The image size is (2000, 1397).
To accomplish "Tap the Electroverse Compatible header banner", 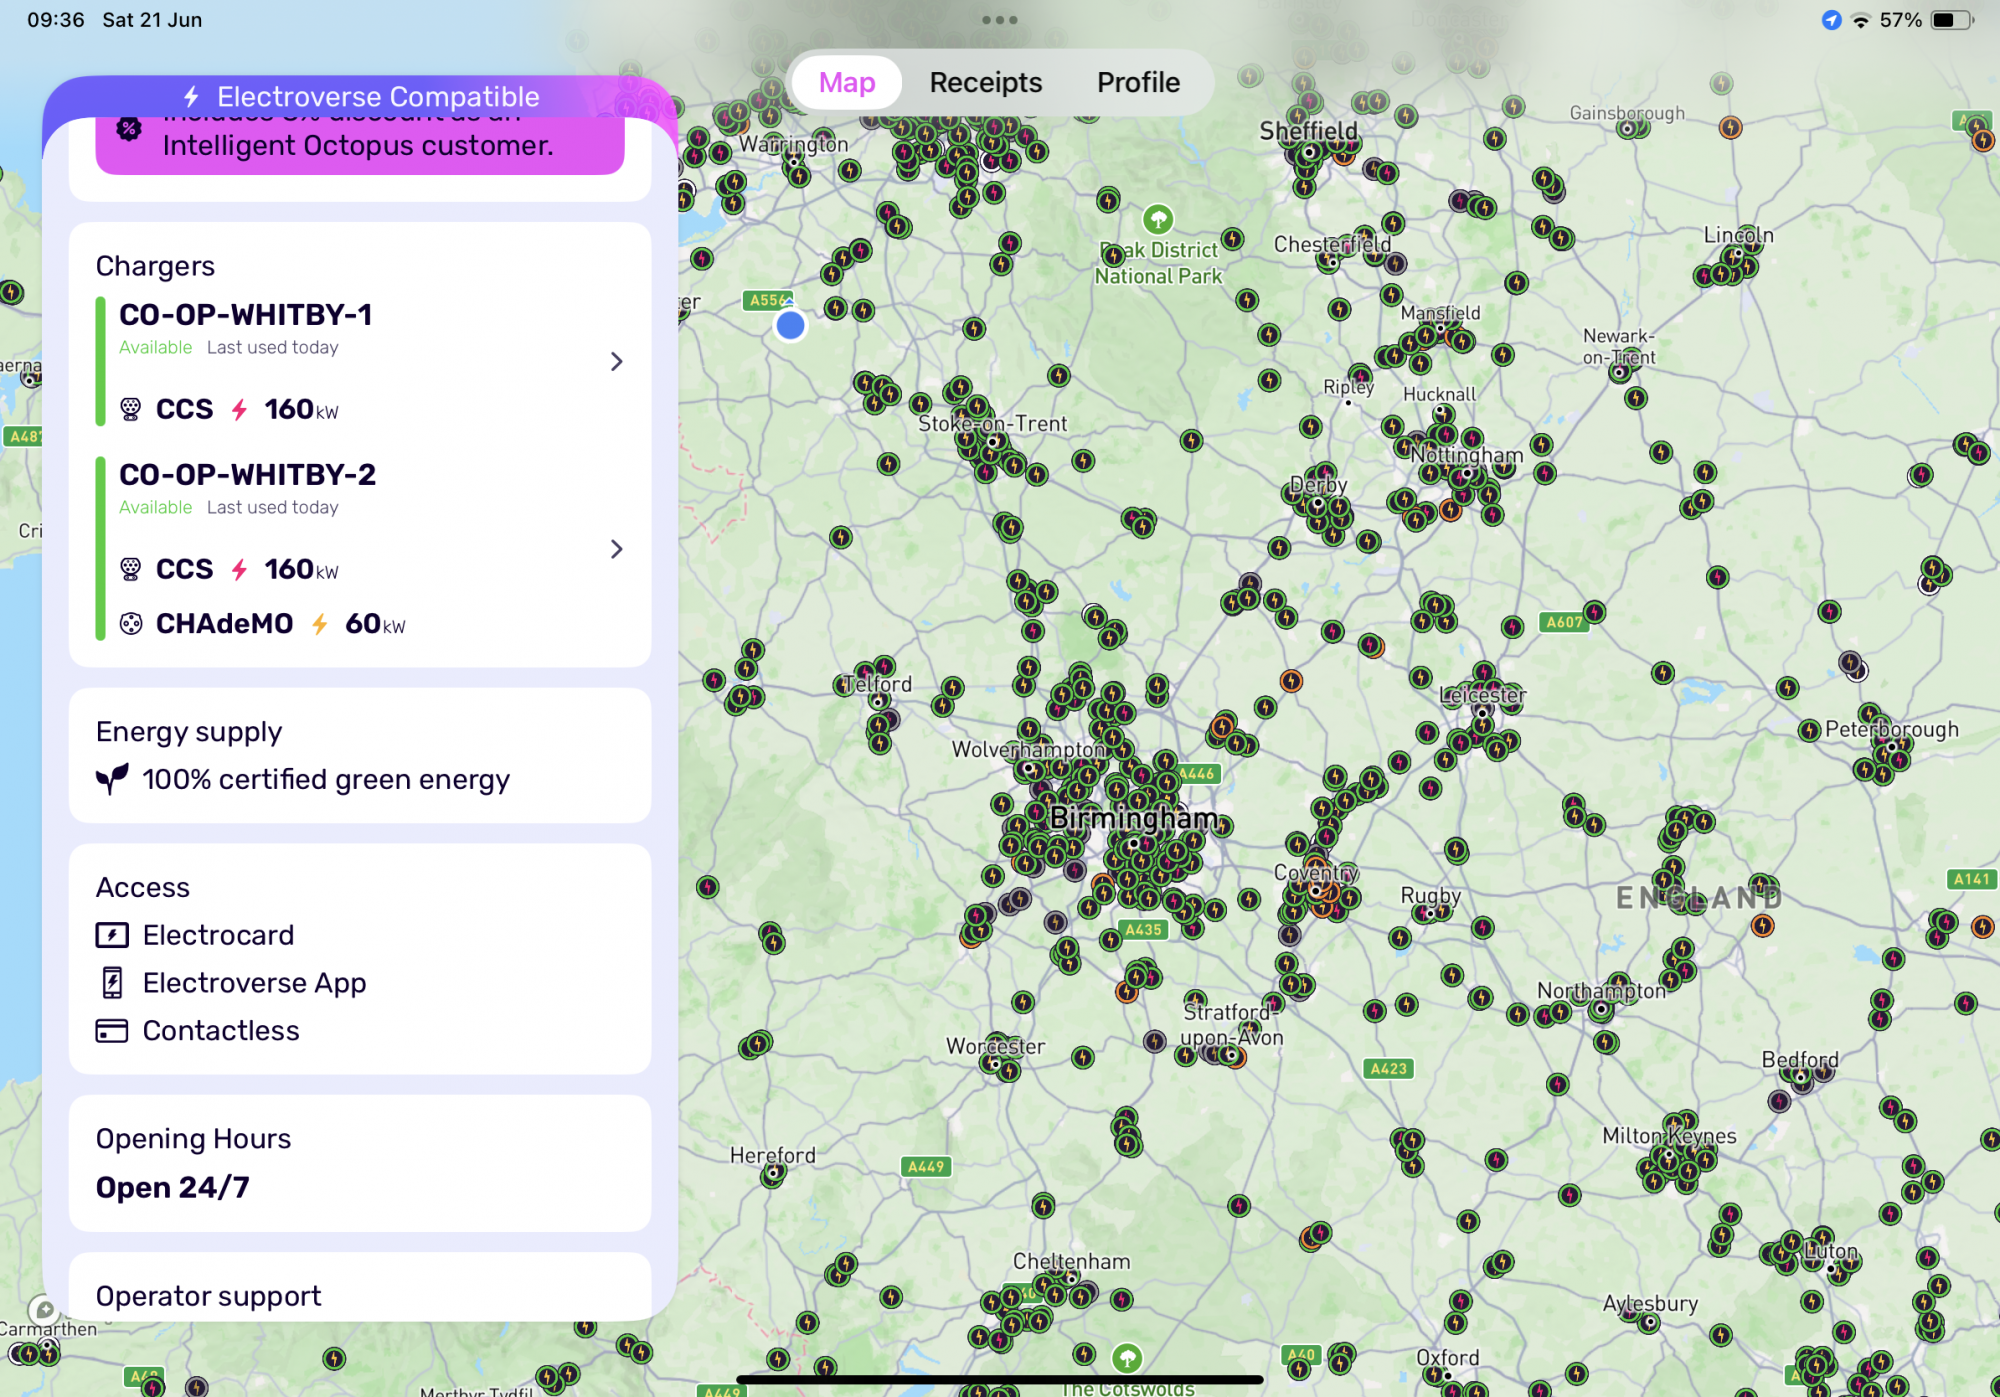I will pos(360,96).
